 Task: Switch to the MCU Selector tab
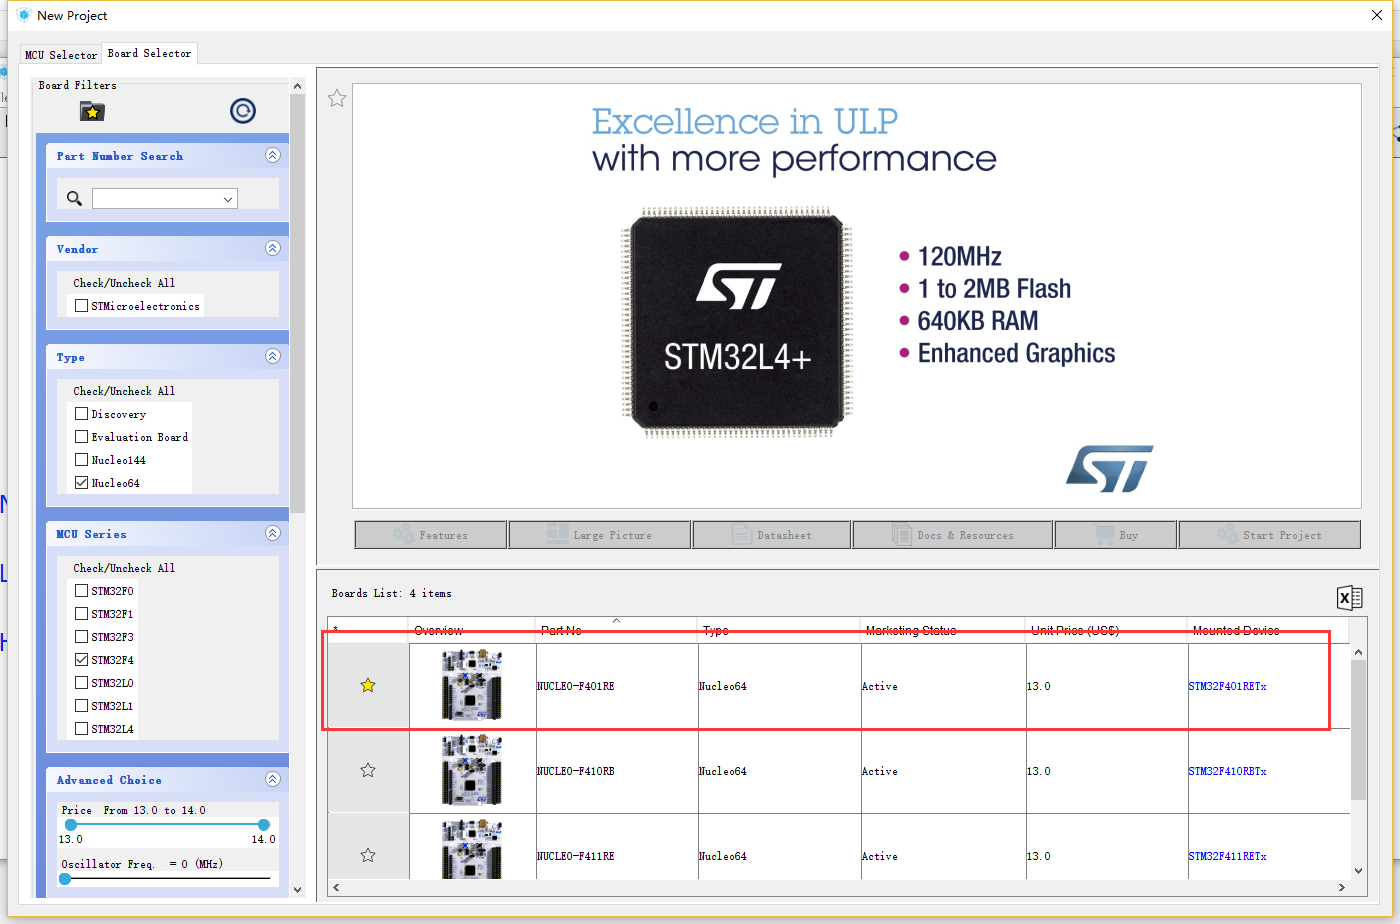[60, 55]
